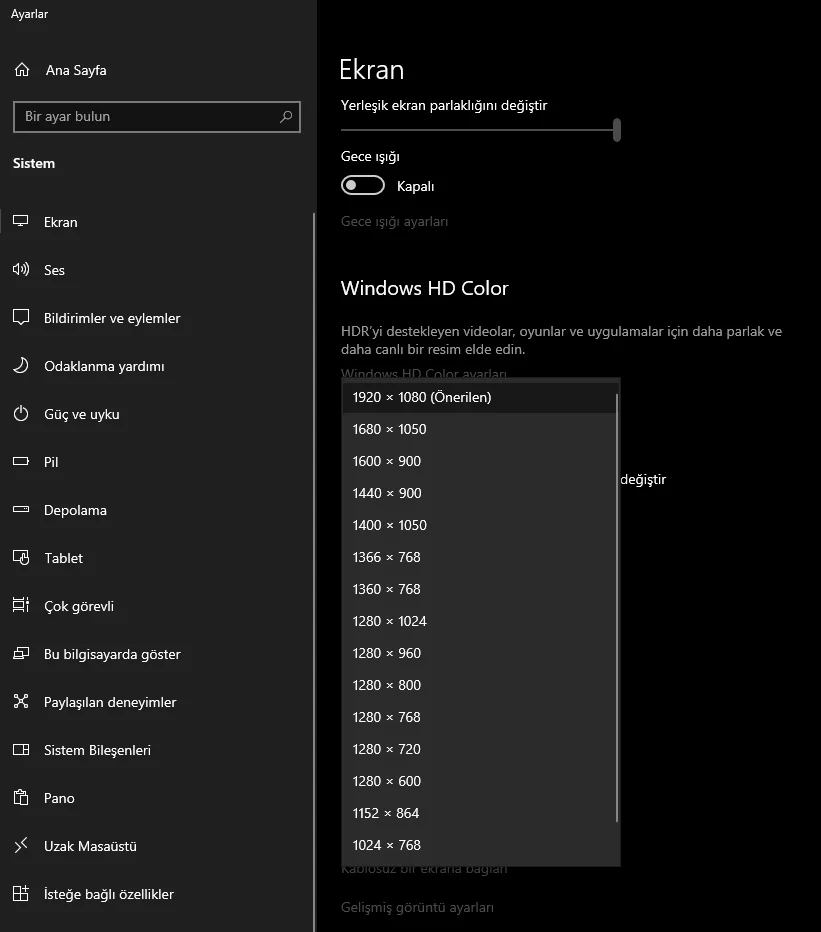Toggle the Gece ışığı switch
Viewport: 821px width, 932px height.
(363, 186)
